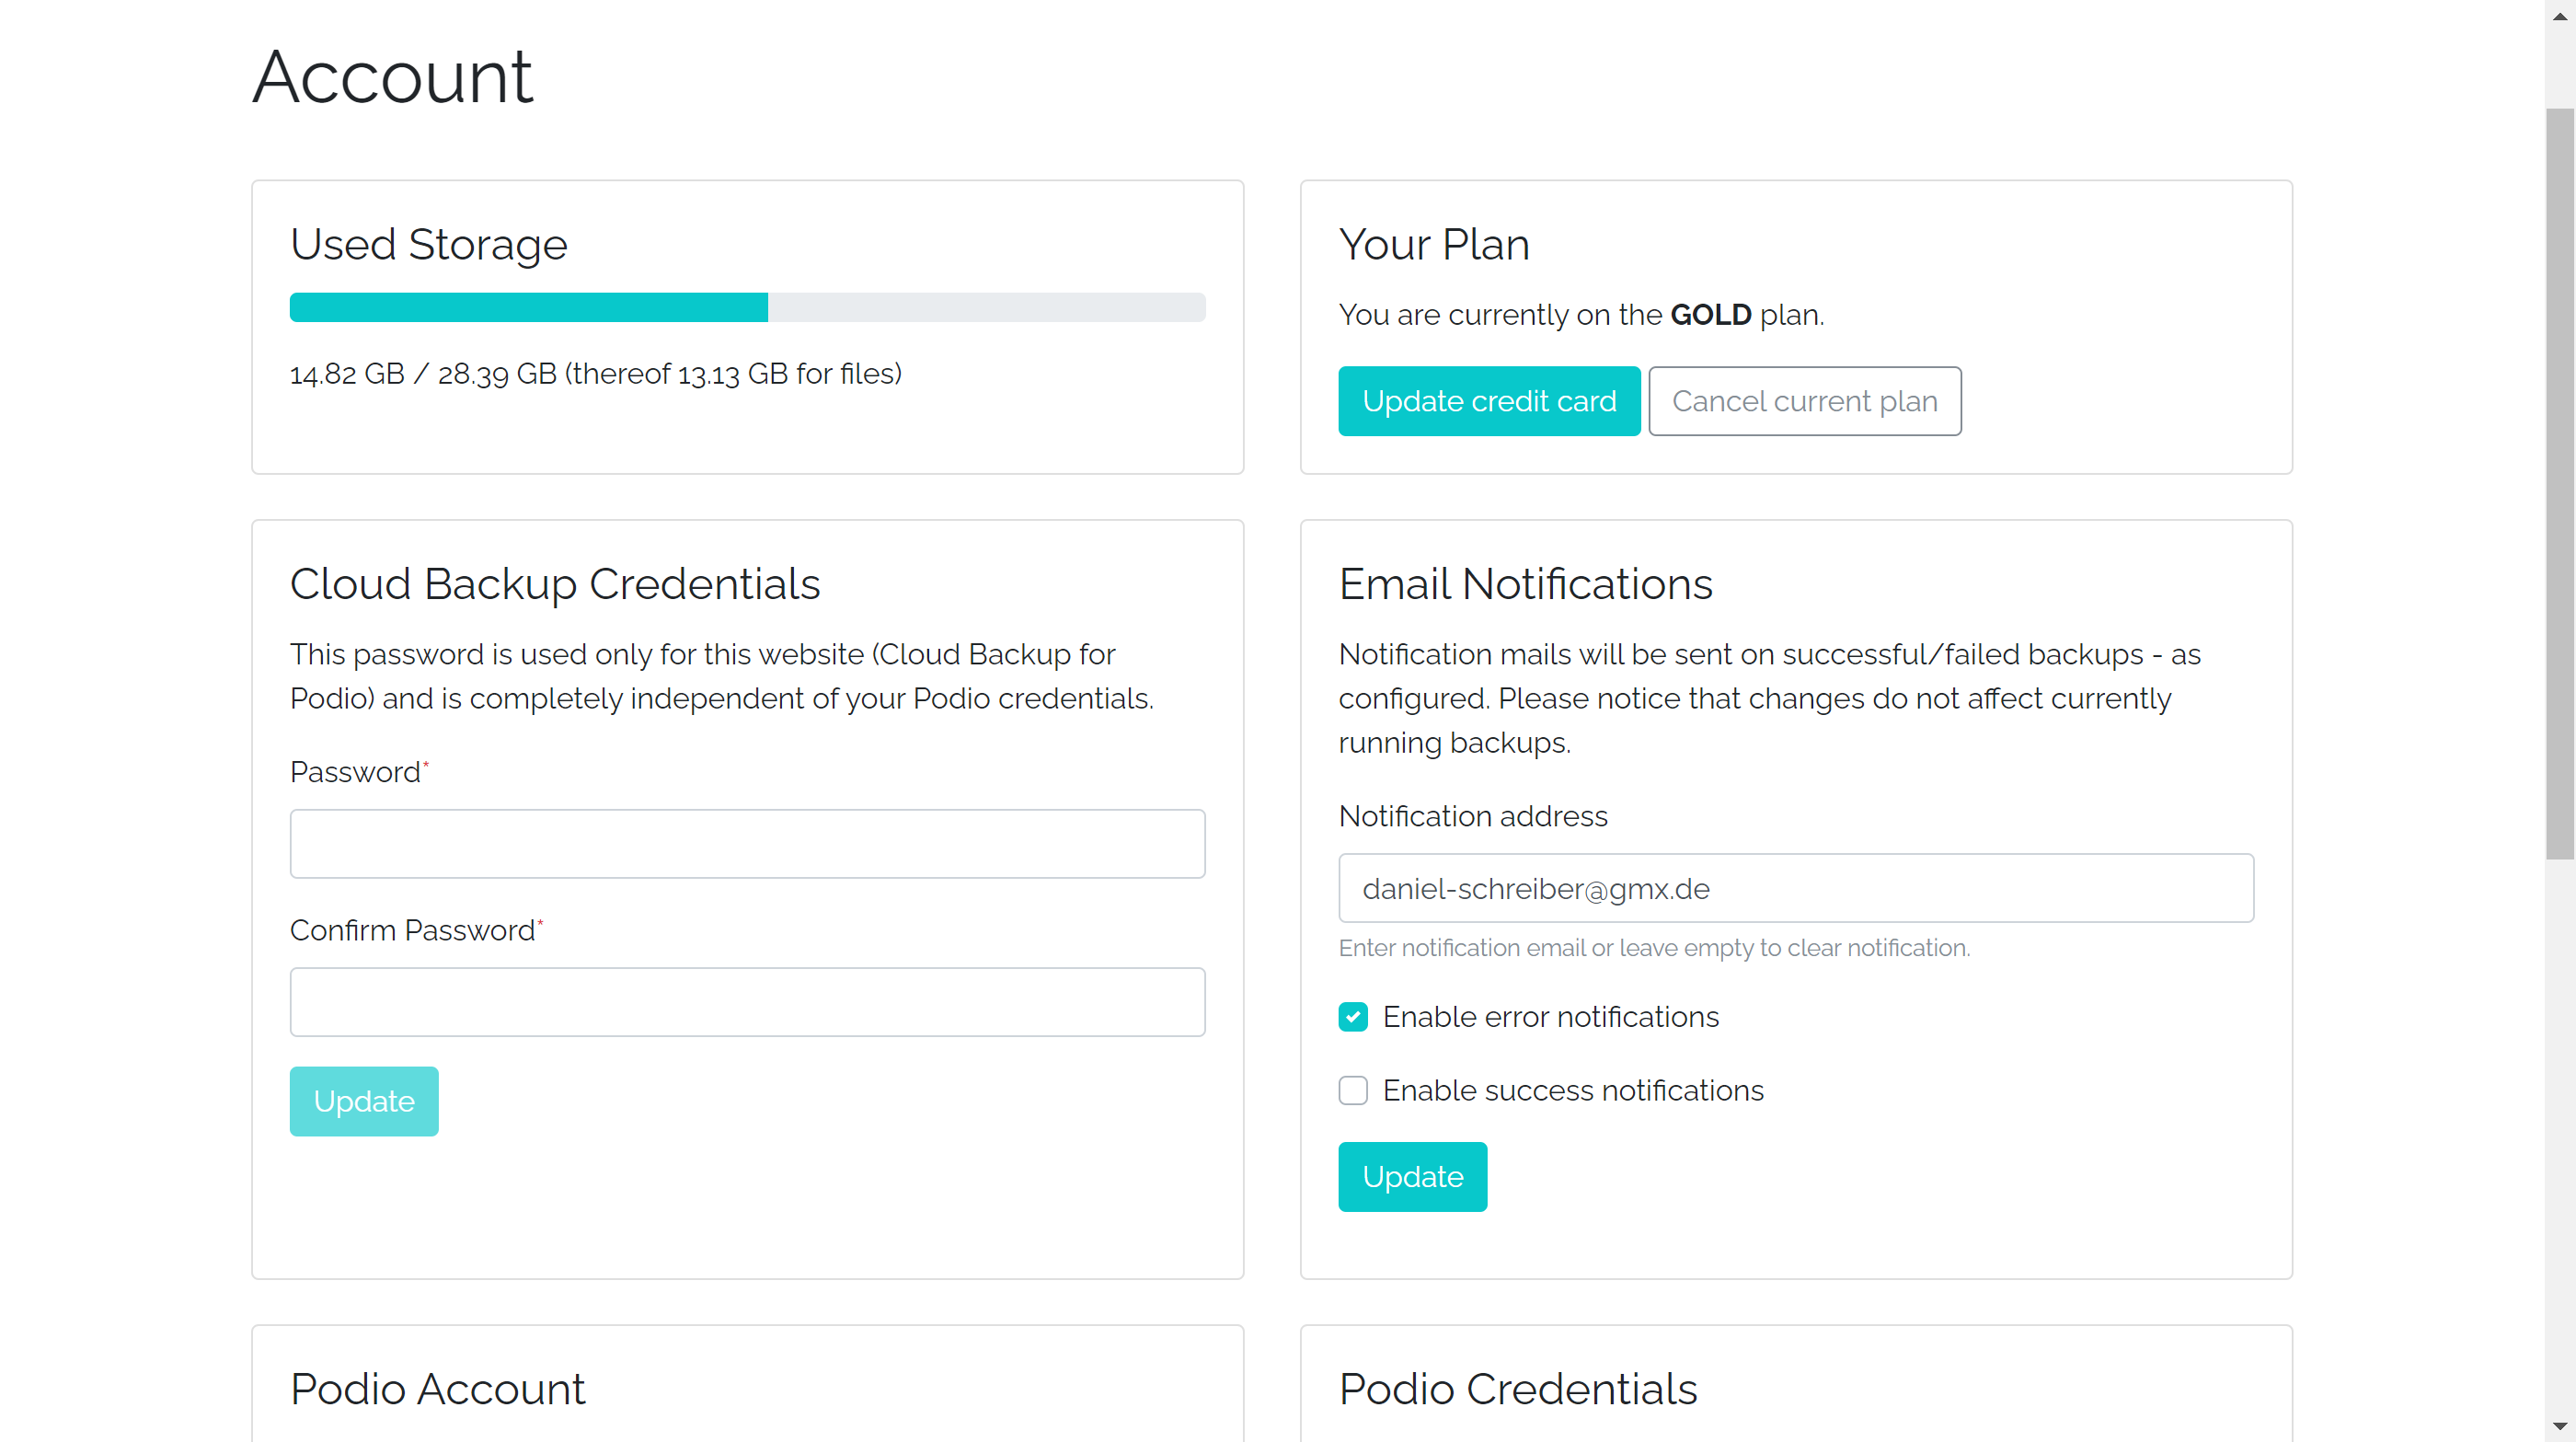This screenshot has height=1442, width=2576.
Task: Click the Used Storage progress bar
Action: pos(747,307)
